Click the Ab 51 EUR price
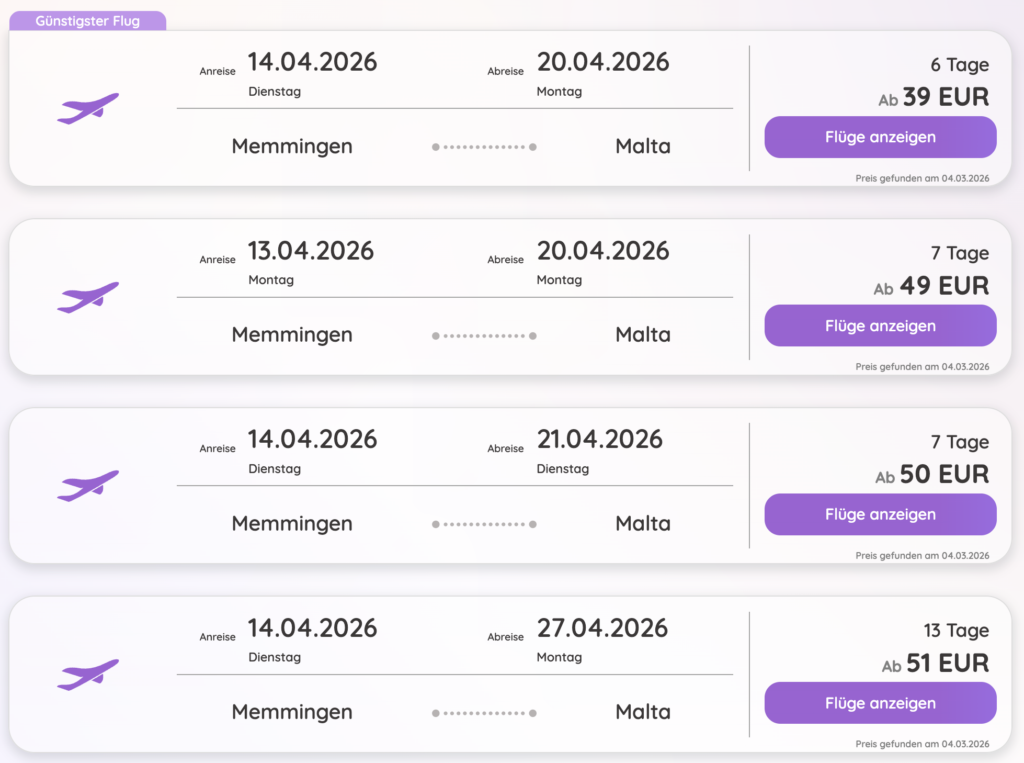 (x=935, y=663)
